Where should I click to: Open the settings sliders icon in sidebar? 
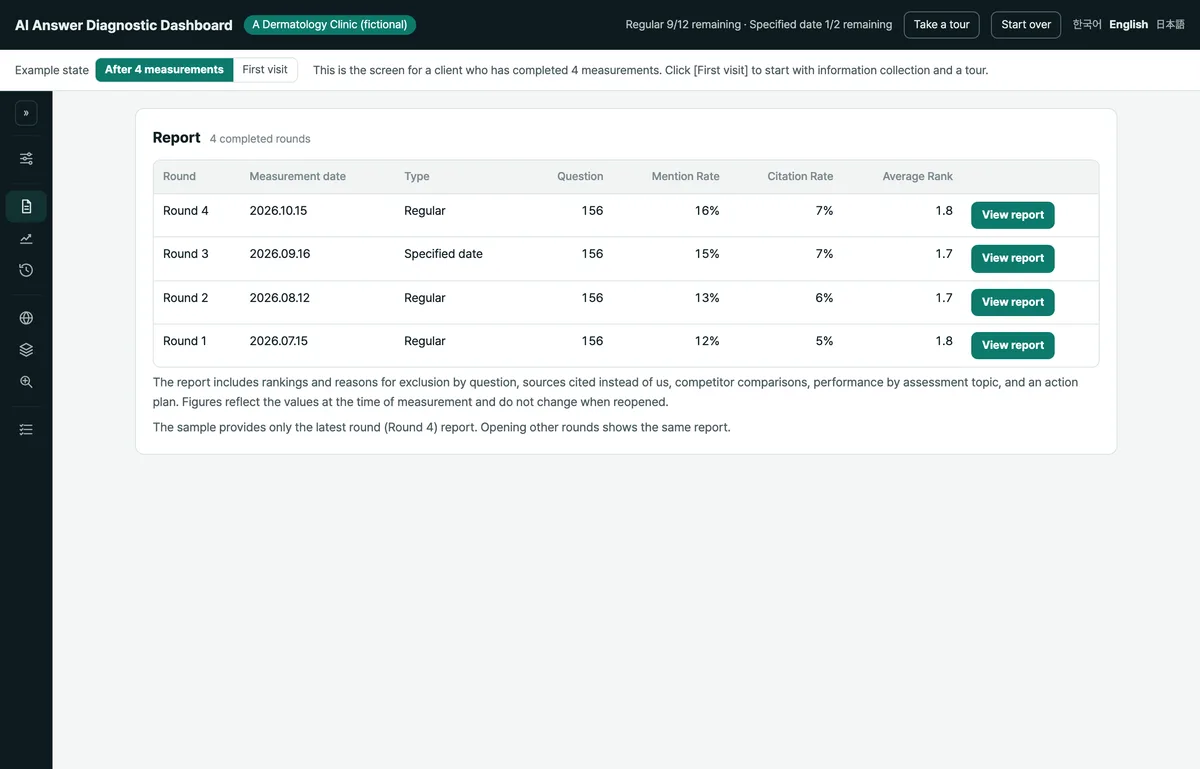(26, 158)
